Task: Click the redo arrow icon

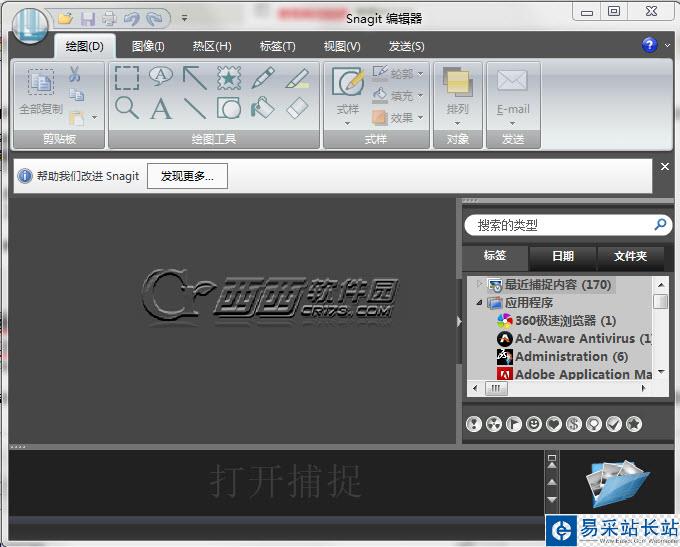Action: (x=154, y=18)
